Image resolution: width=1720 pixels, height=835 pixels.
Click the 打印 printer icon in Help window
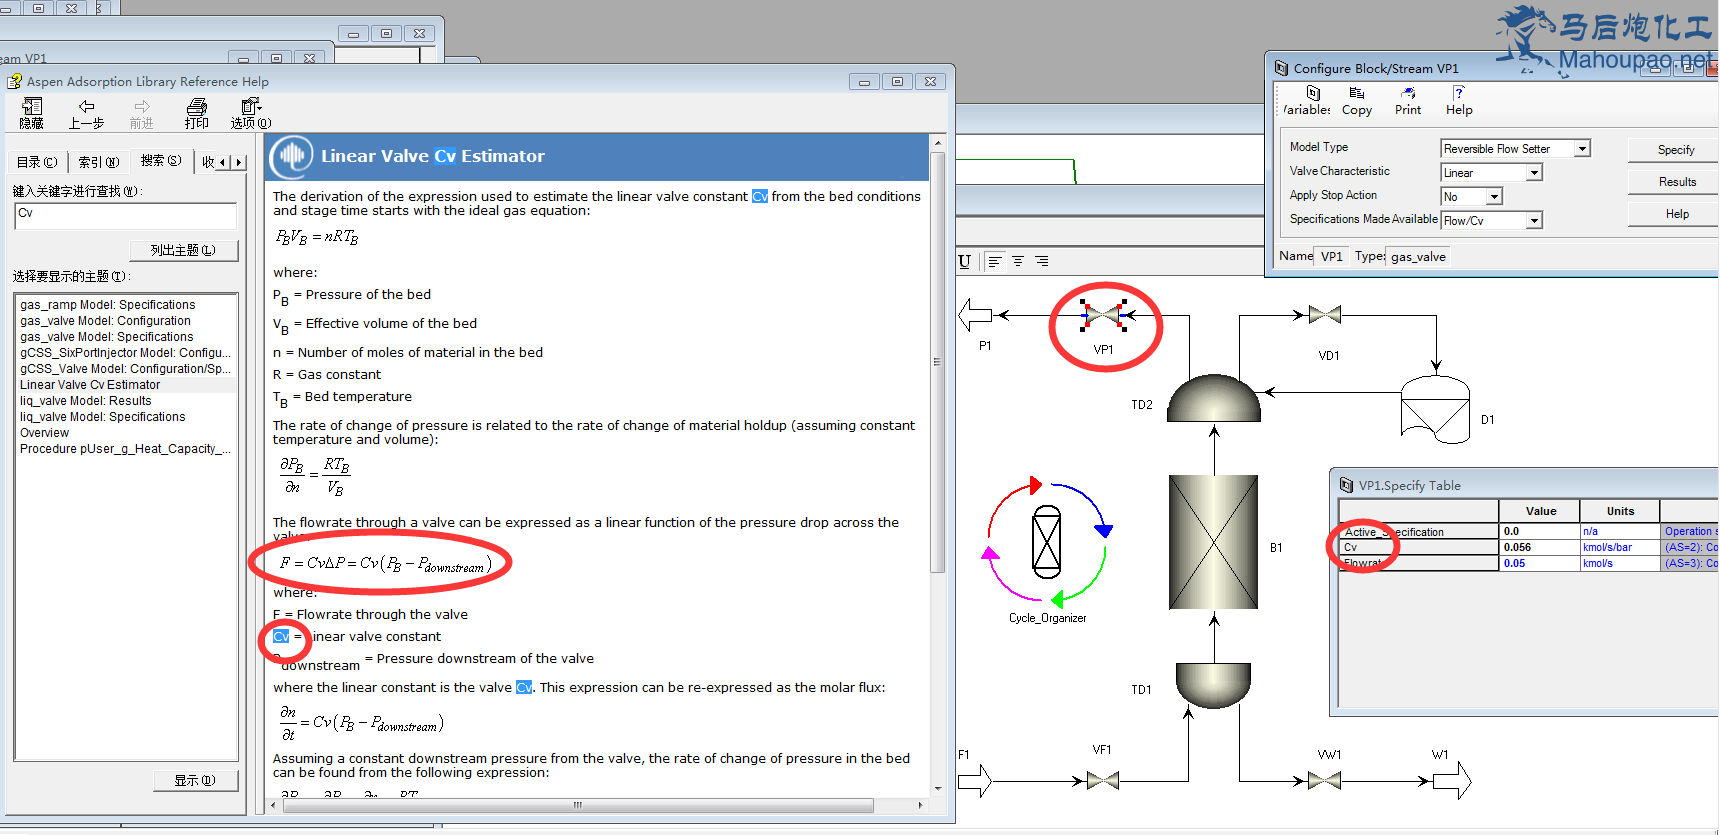coord(197,107)
